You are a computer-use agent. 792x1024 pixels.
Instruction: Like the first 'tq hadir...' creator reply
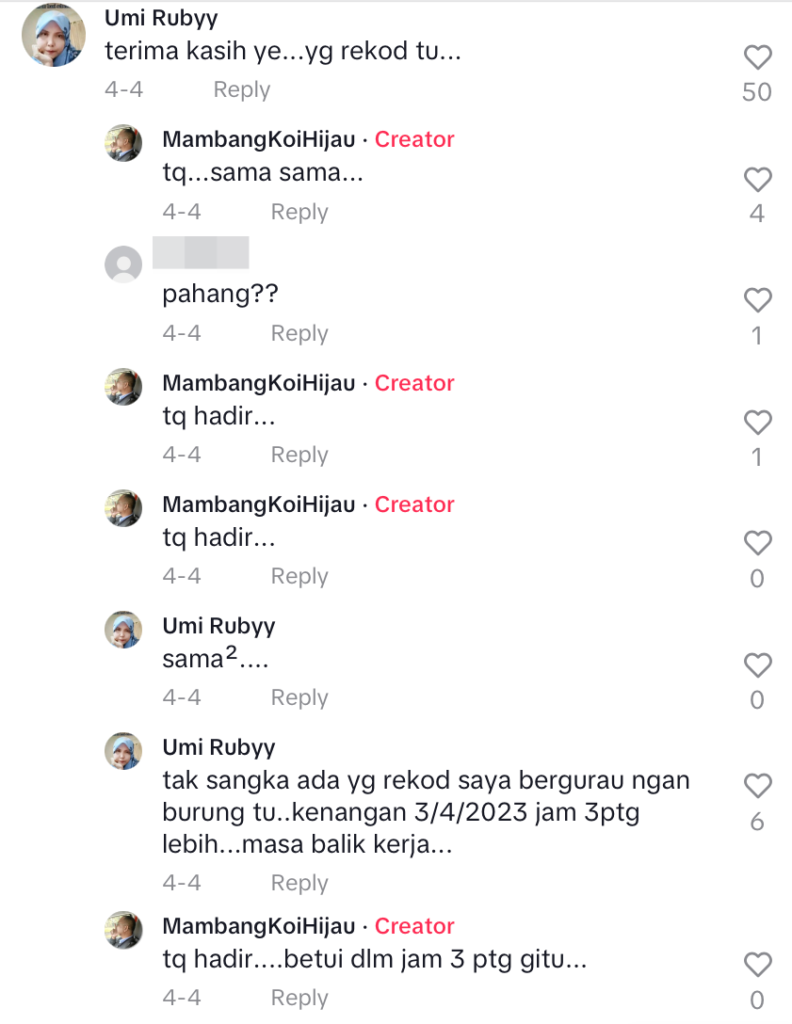(x=758, y=422)
